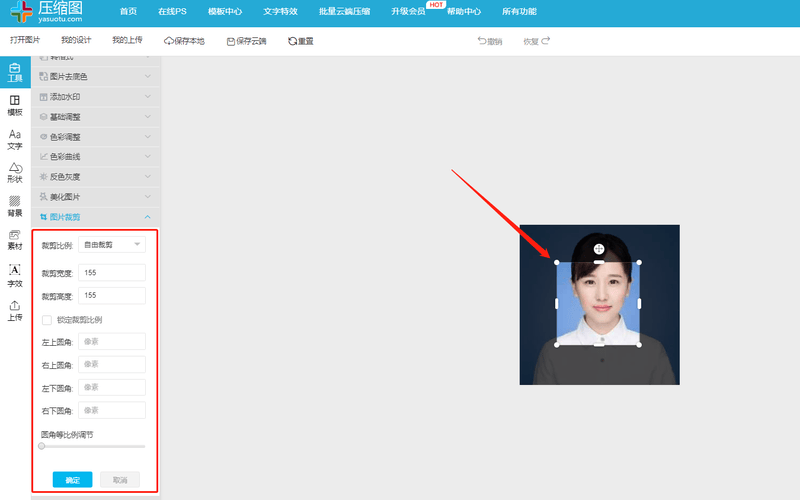Click the 左上圆角 input field
This screenshot has height=500, width=800.
[x=112, y=342]
